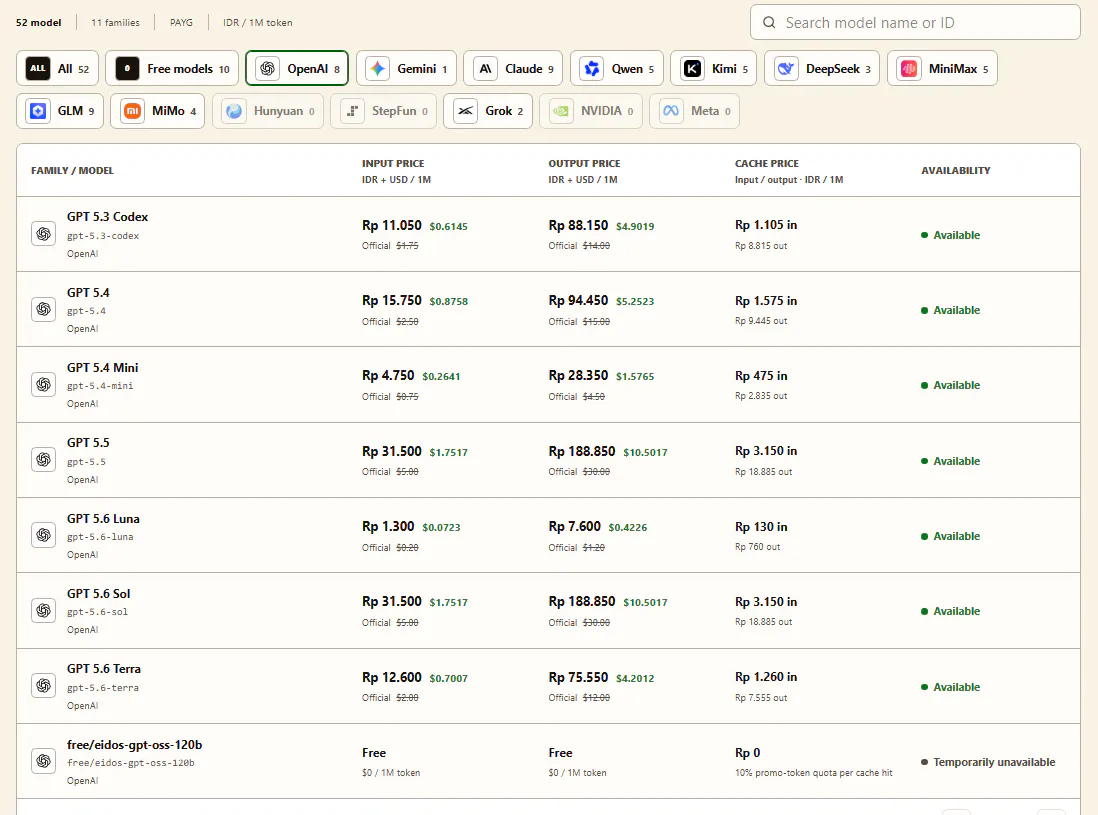
Task: Click the search model name field
Action: (915, 22)
